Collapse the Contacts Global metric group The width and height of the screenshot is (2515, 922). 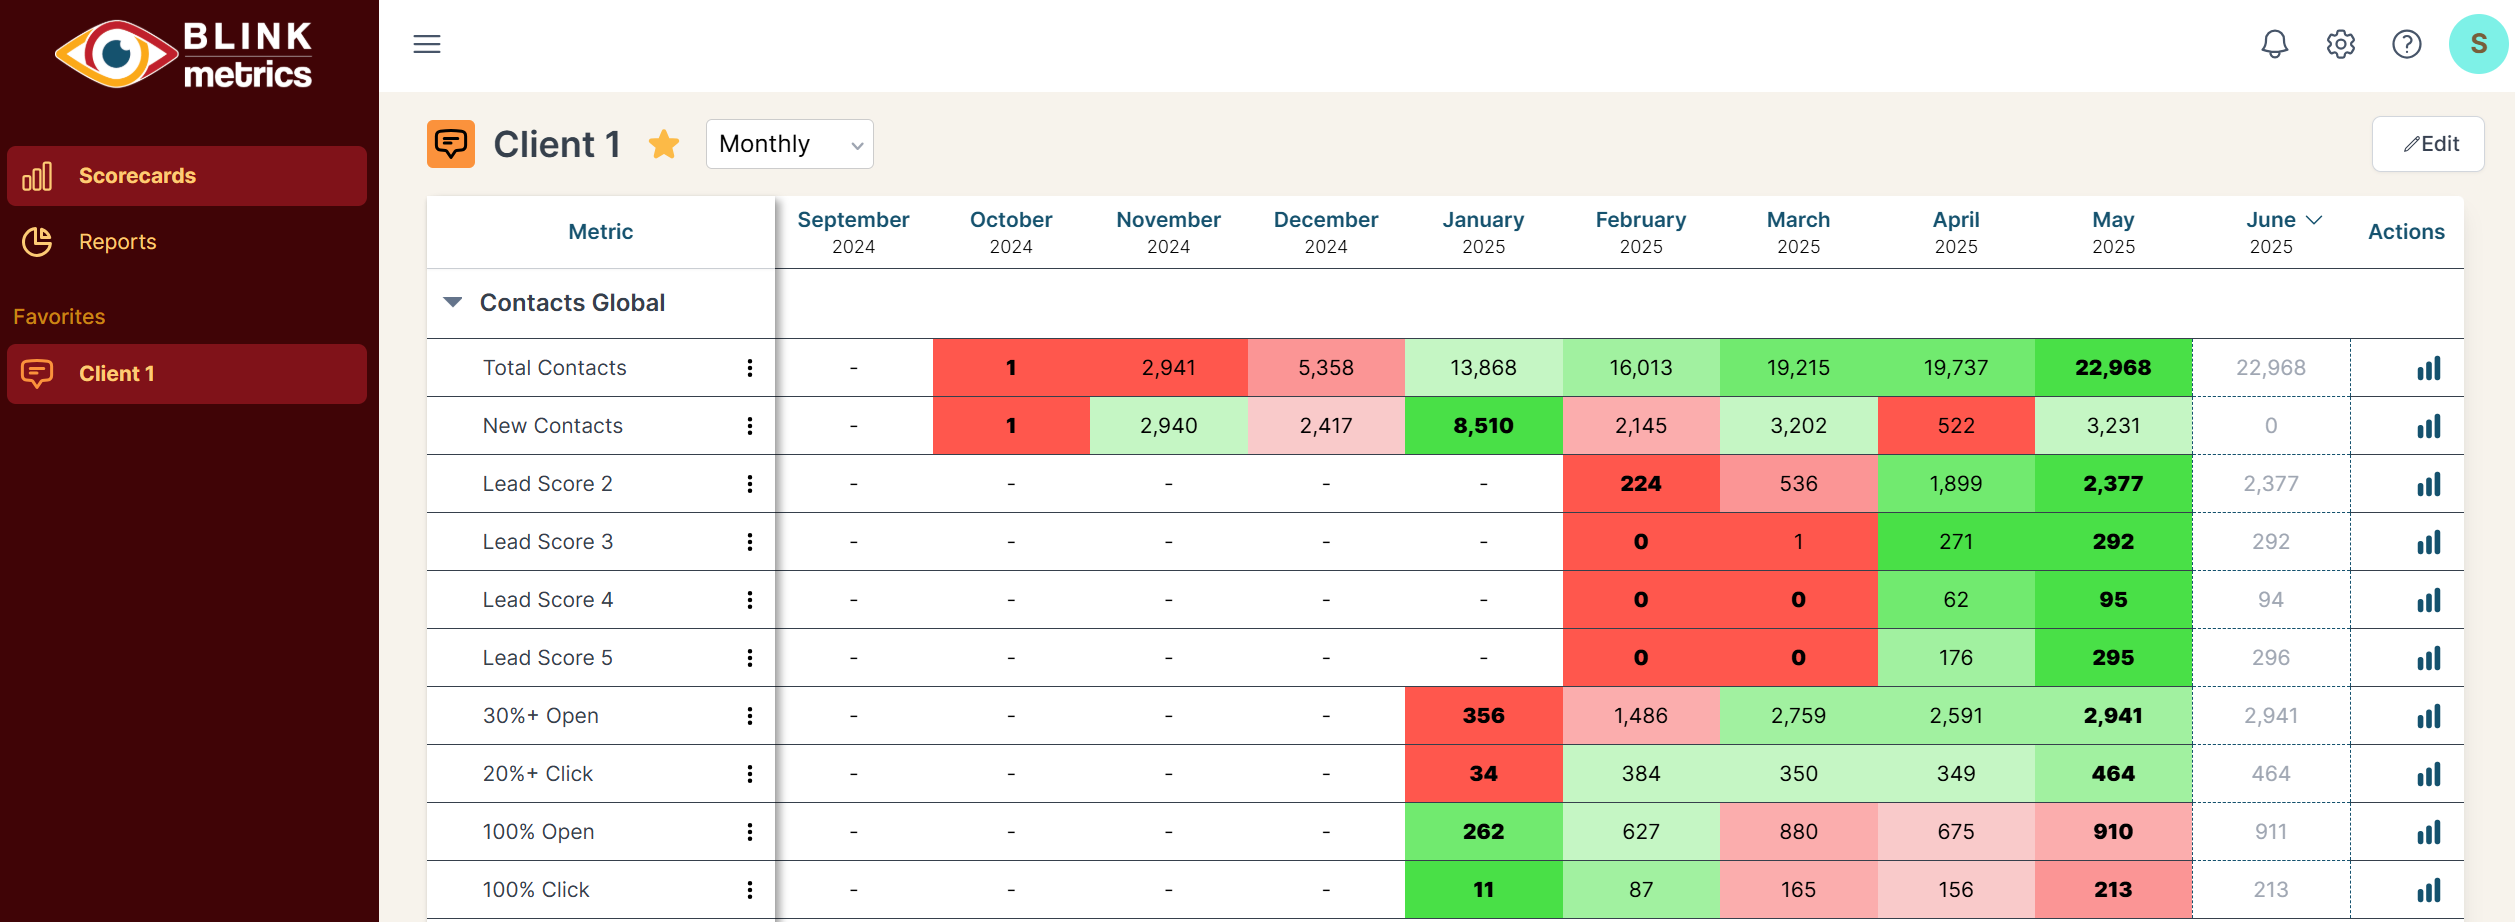(x=452, y=301)
